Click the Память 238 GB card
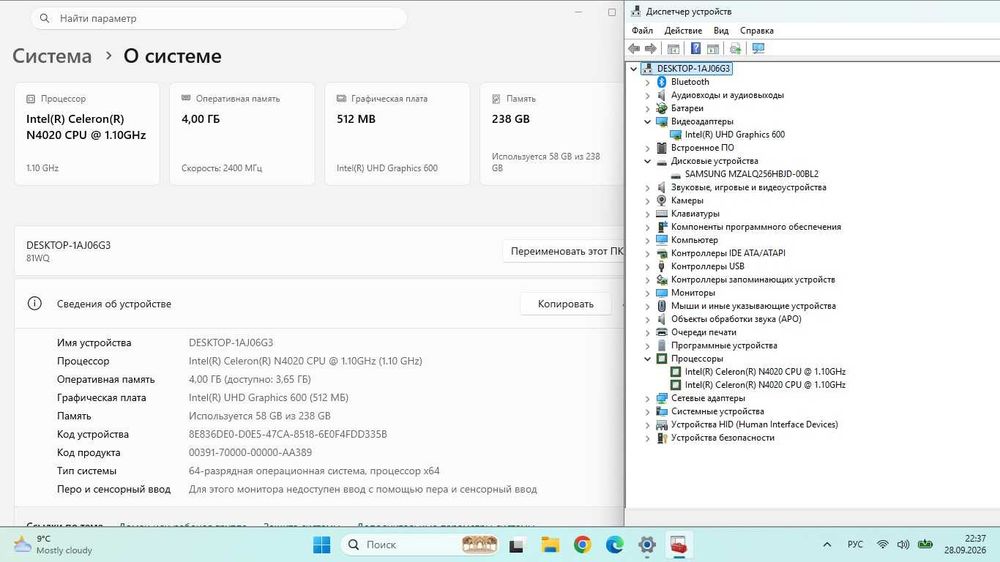This screenshot has width=1000, height=562. 552,134
